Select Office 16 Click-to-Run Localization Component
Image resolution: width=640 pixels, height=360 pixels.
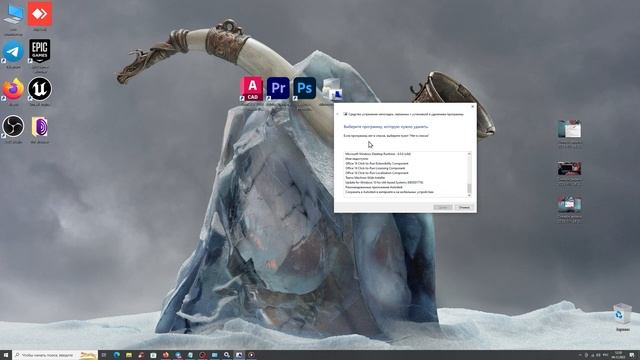(377, 173)
